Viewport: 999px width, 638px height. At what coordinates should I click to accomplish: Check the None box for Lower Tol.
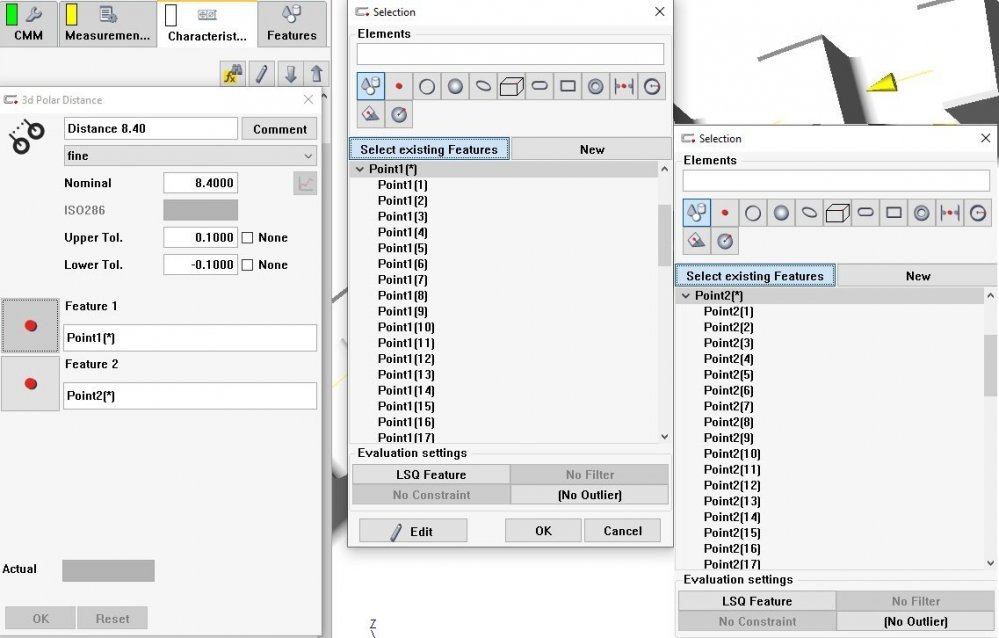(x=248, y=265)
